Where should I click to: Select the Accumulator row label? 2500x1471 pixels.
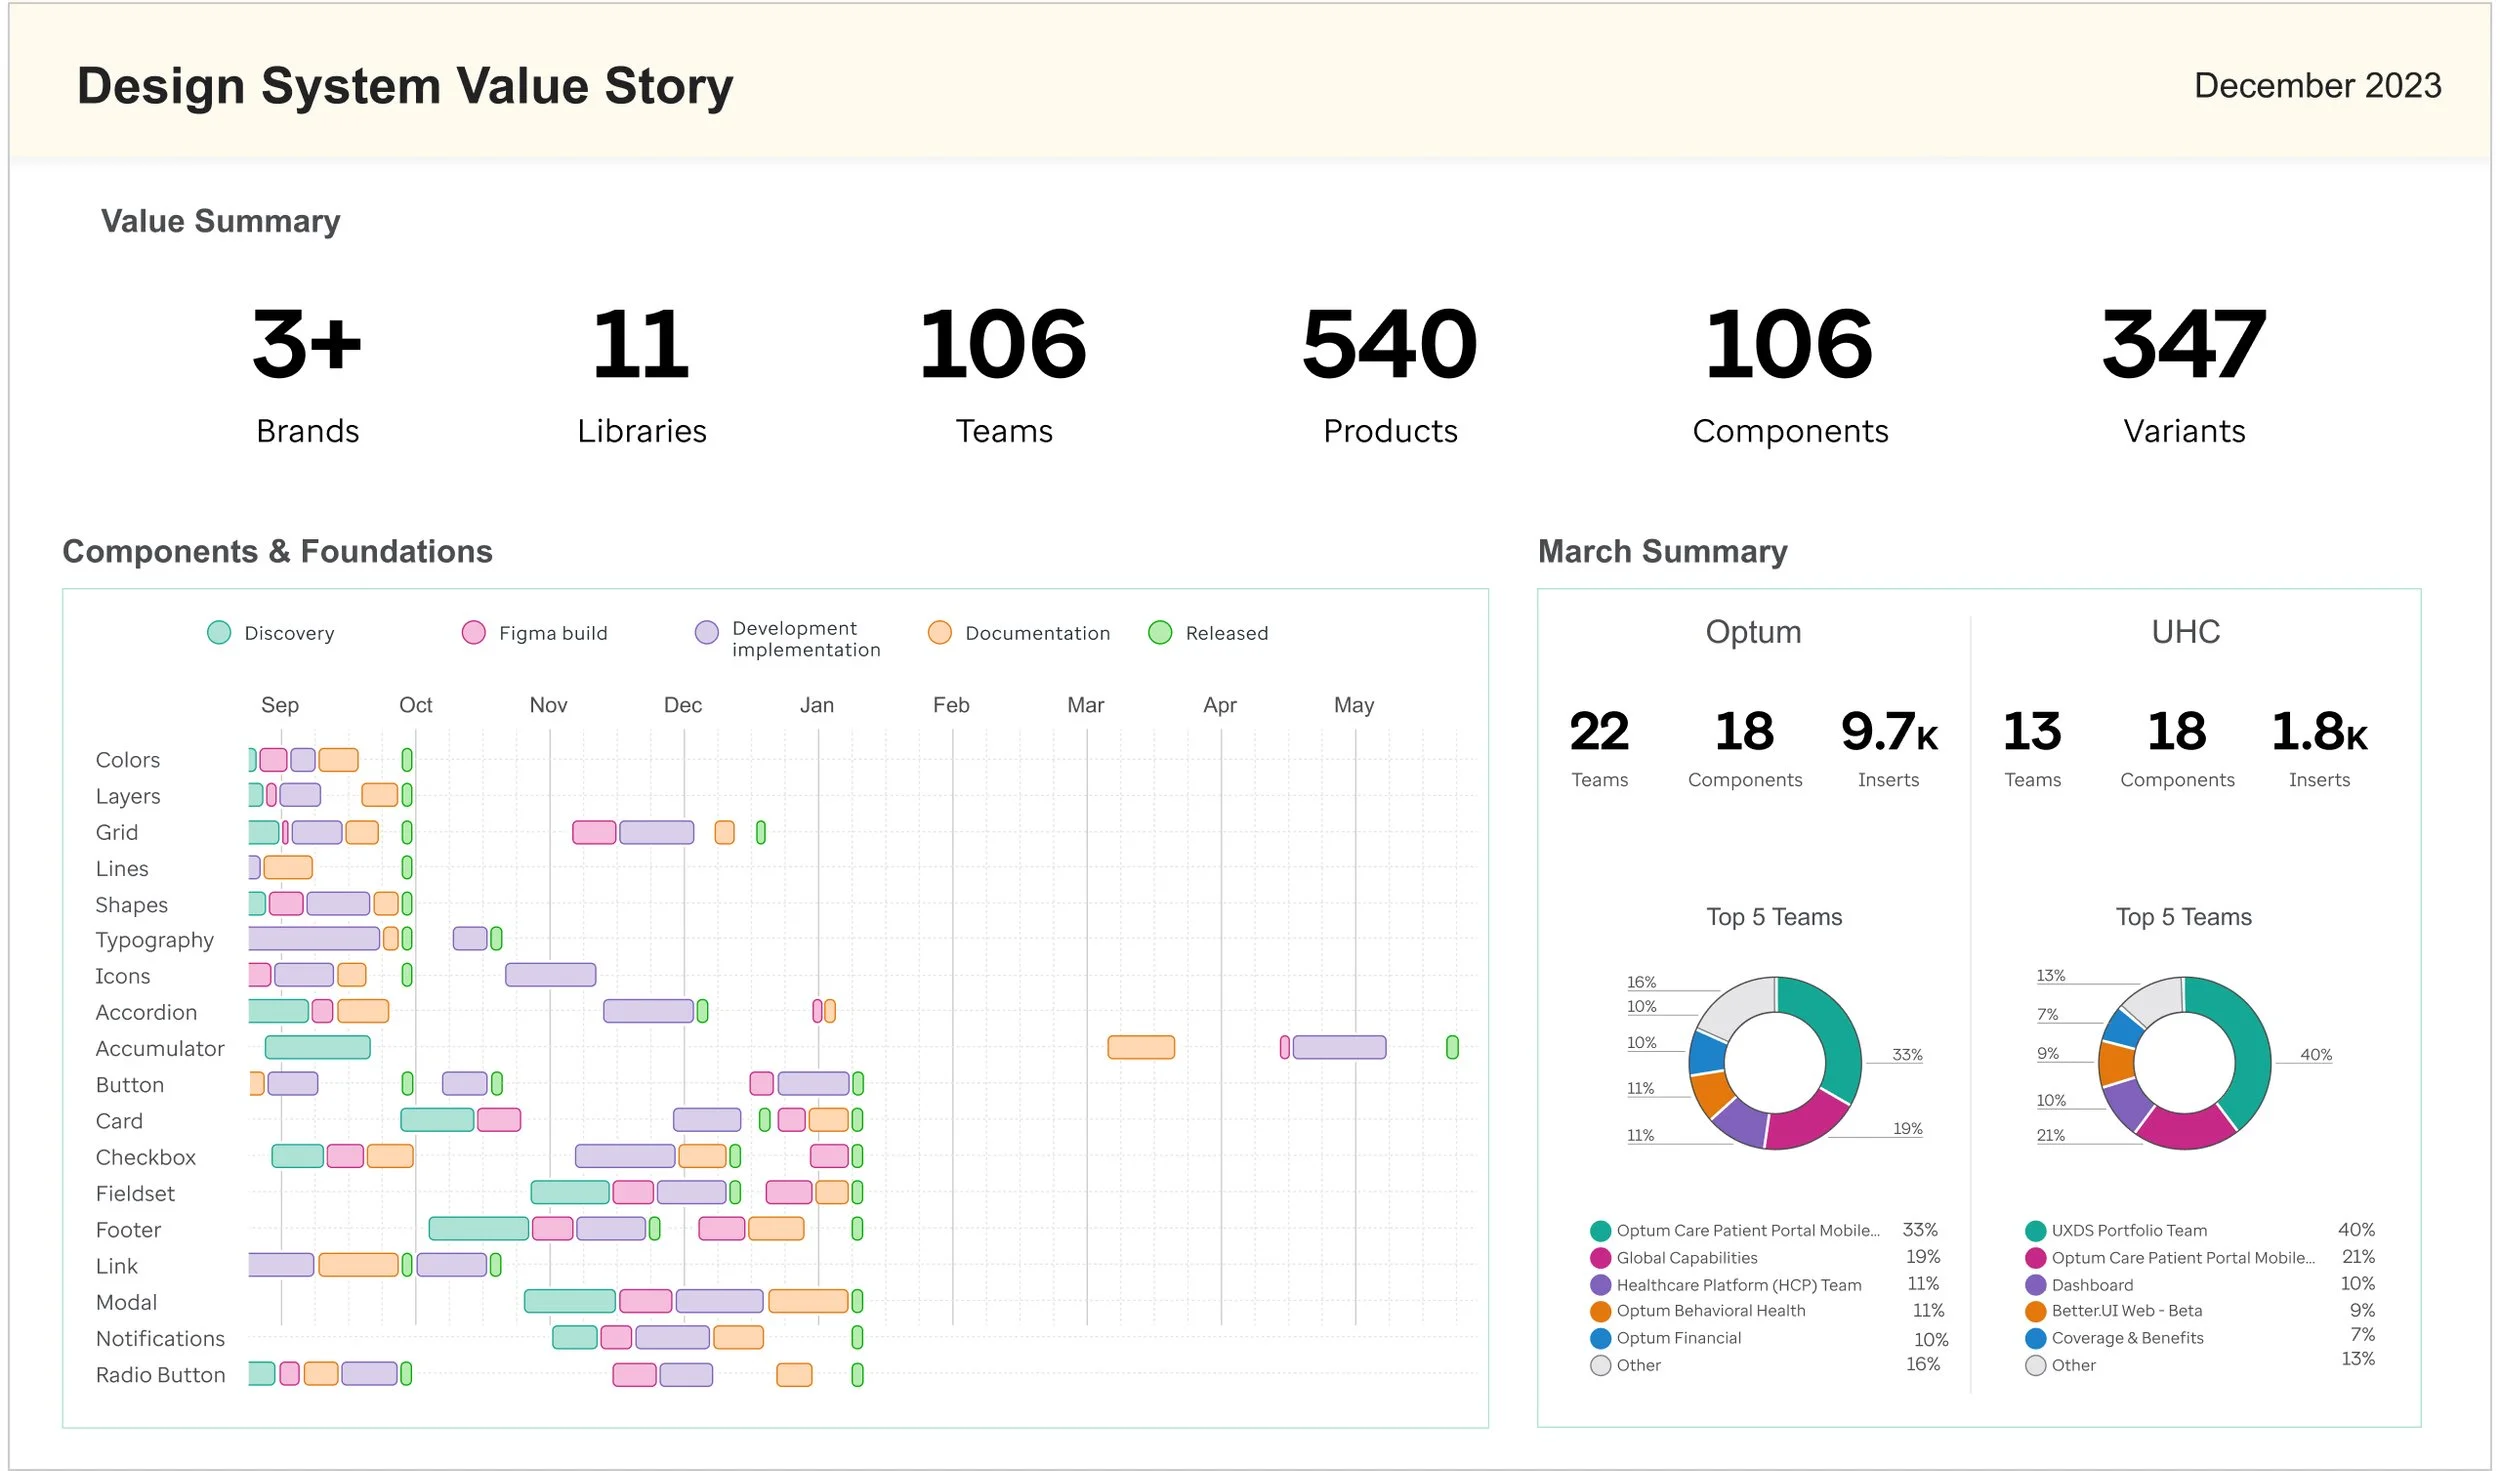(160, 1049)
